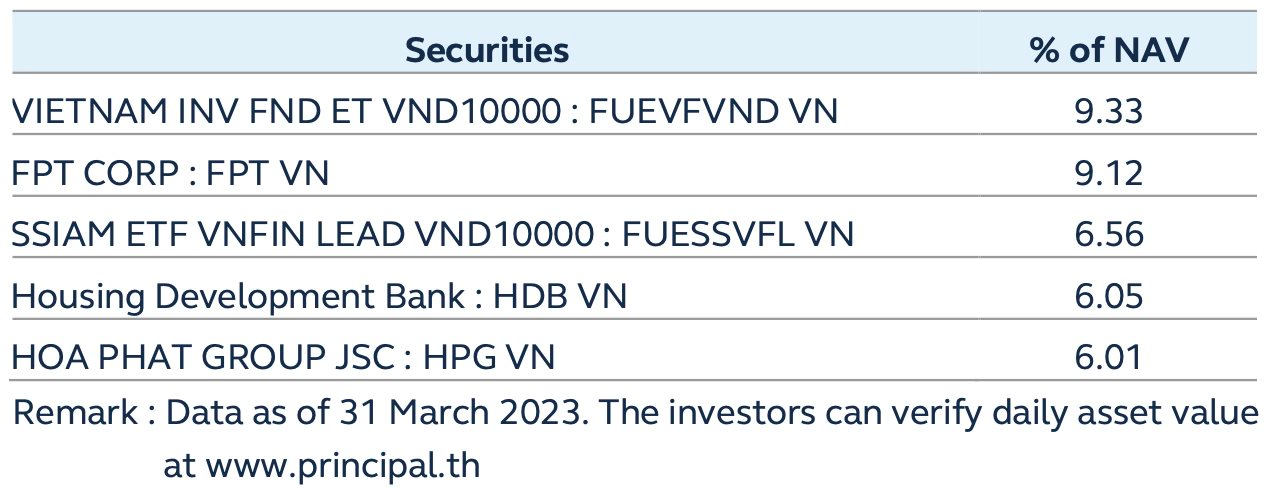Click the 9.33 NAV value
Viewport: 1268px width, 492px height.
tap(1107, 113)
